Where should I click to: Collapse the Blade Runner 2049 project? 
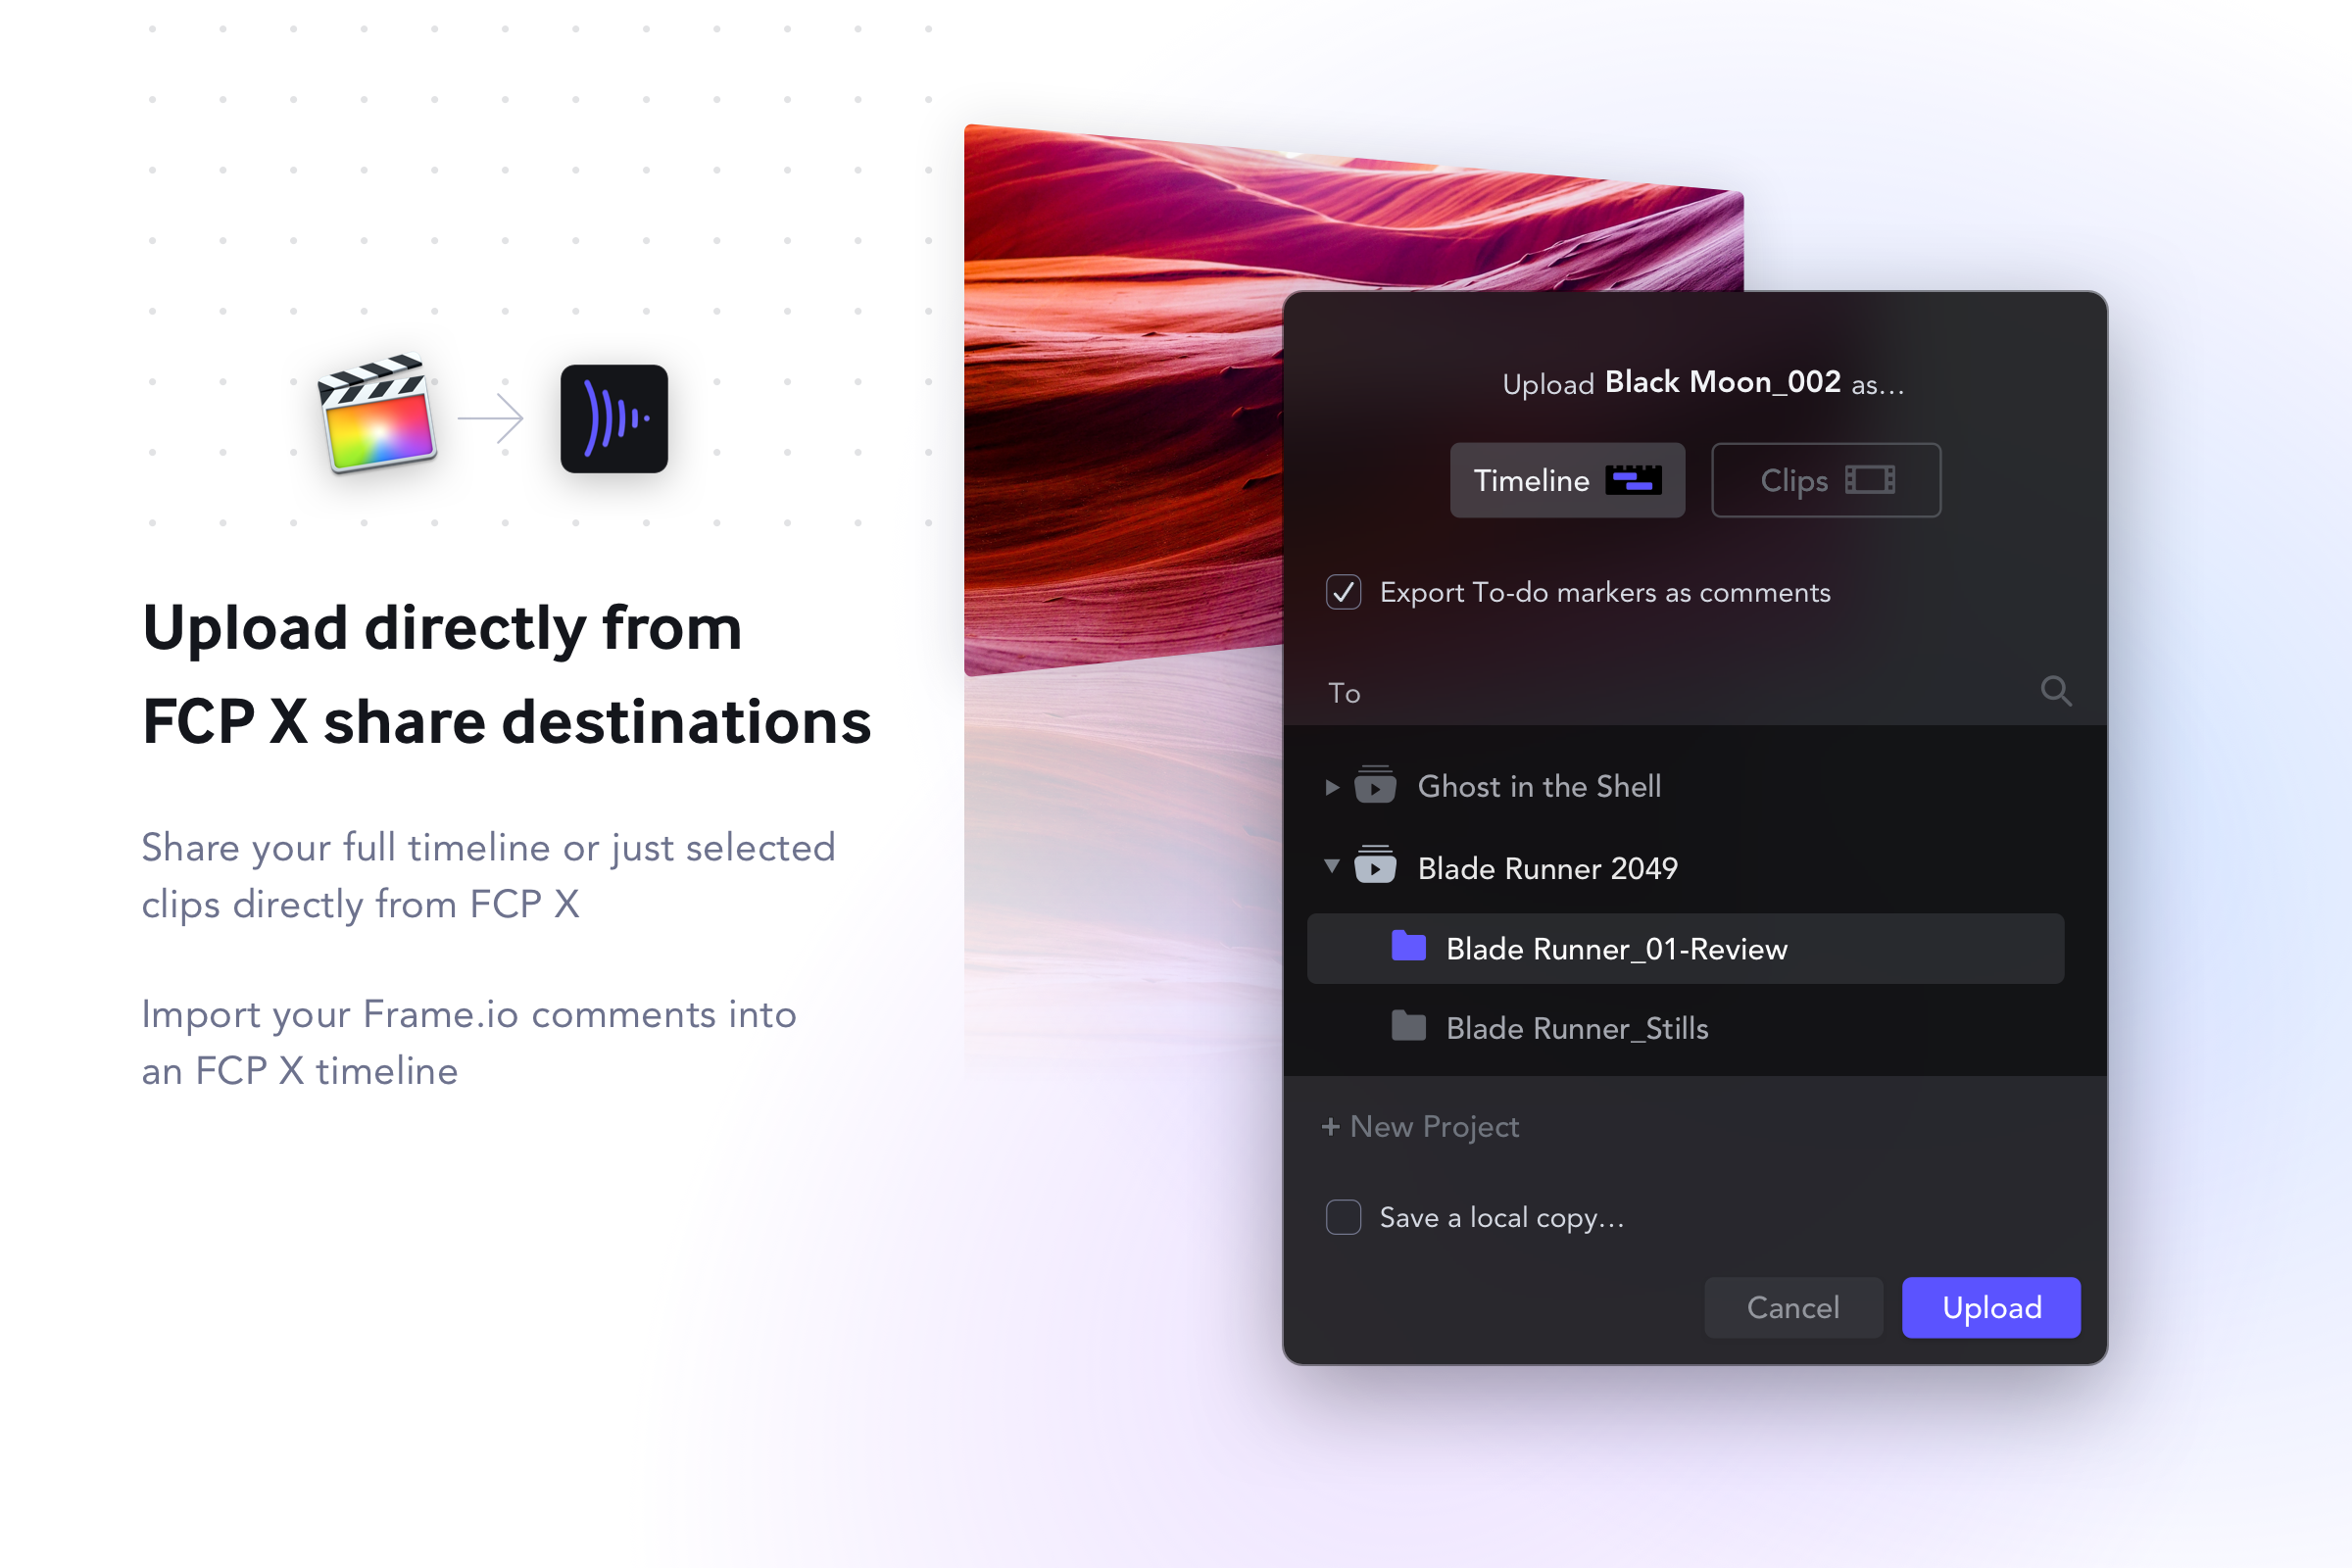[1331, 866]
